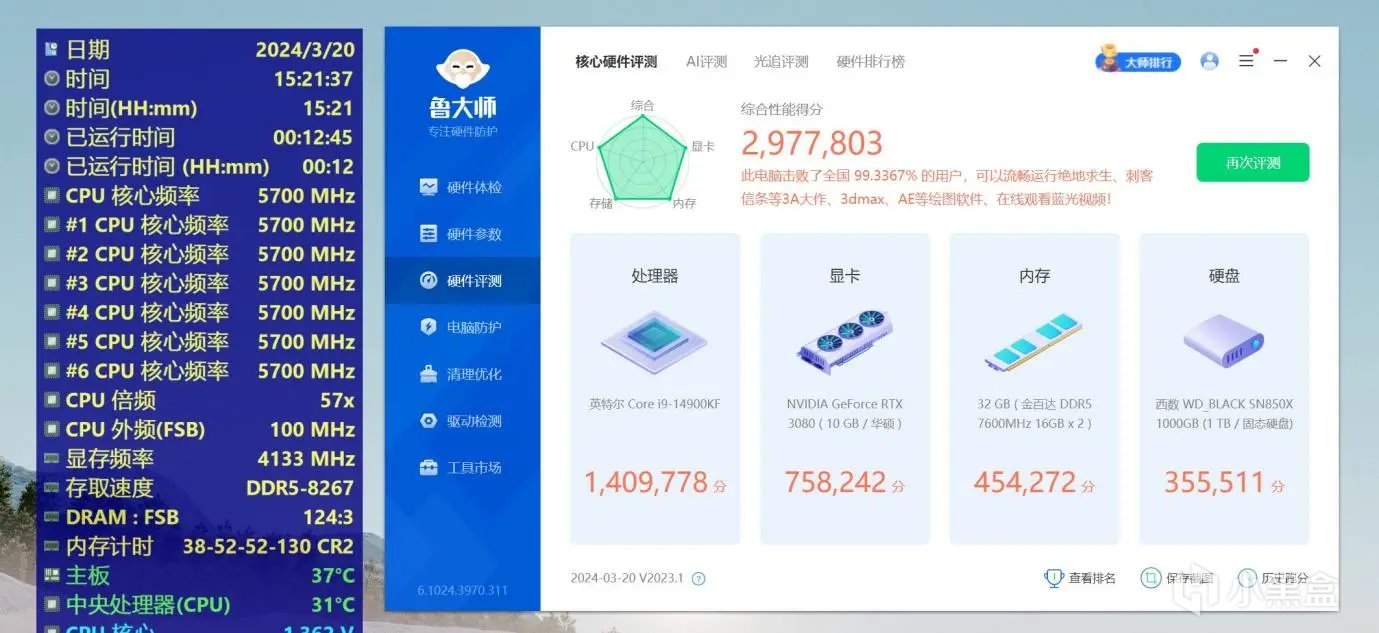1379x633 pixels.
Task: Click the version number 6.1024.3970.311
Action: tap(462, 590)
